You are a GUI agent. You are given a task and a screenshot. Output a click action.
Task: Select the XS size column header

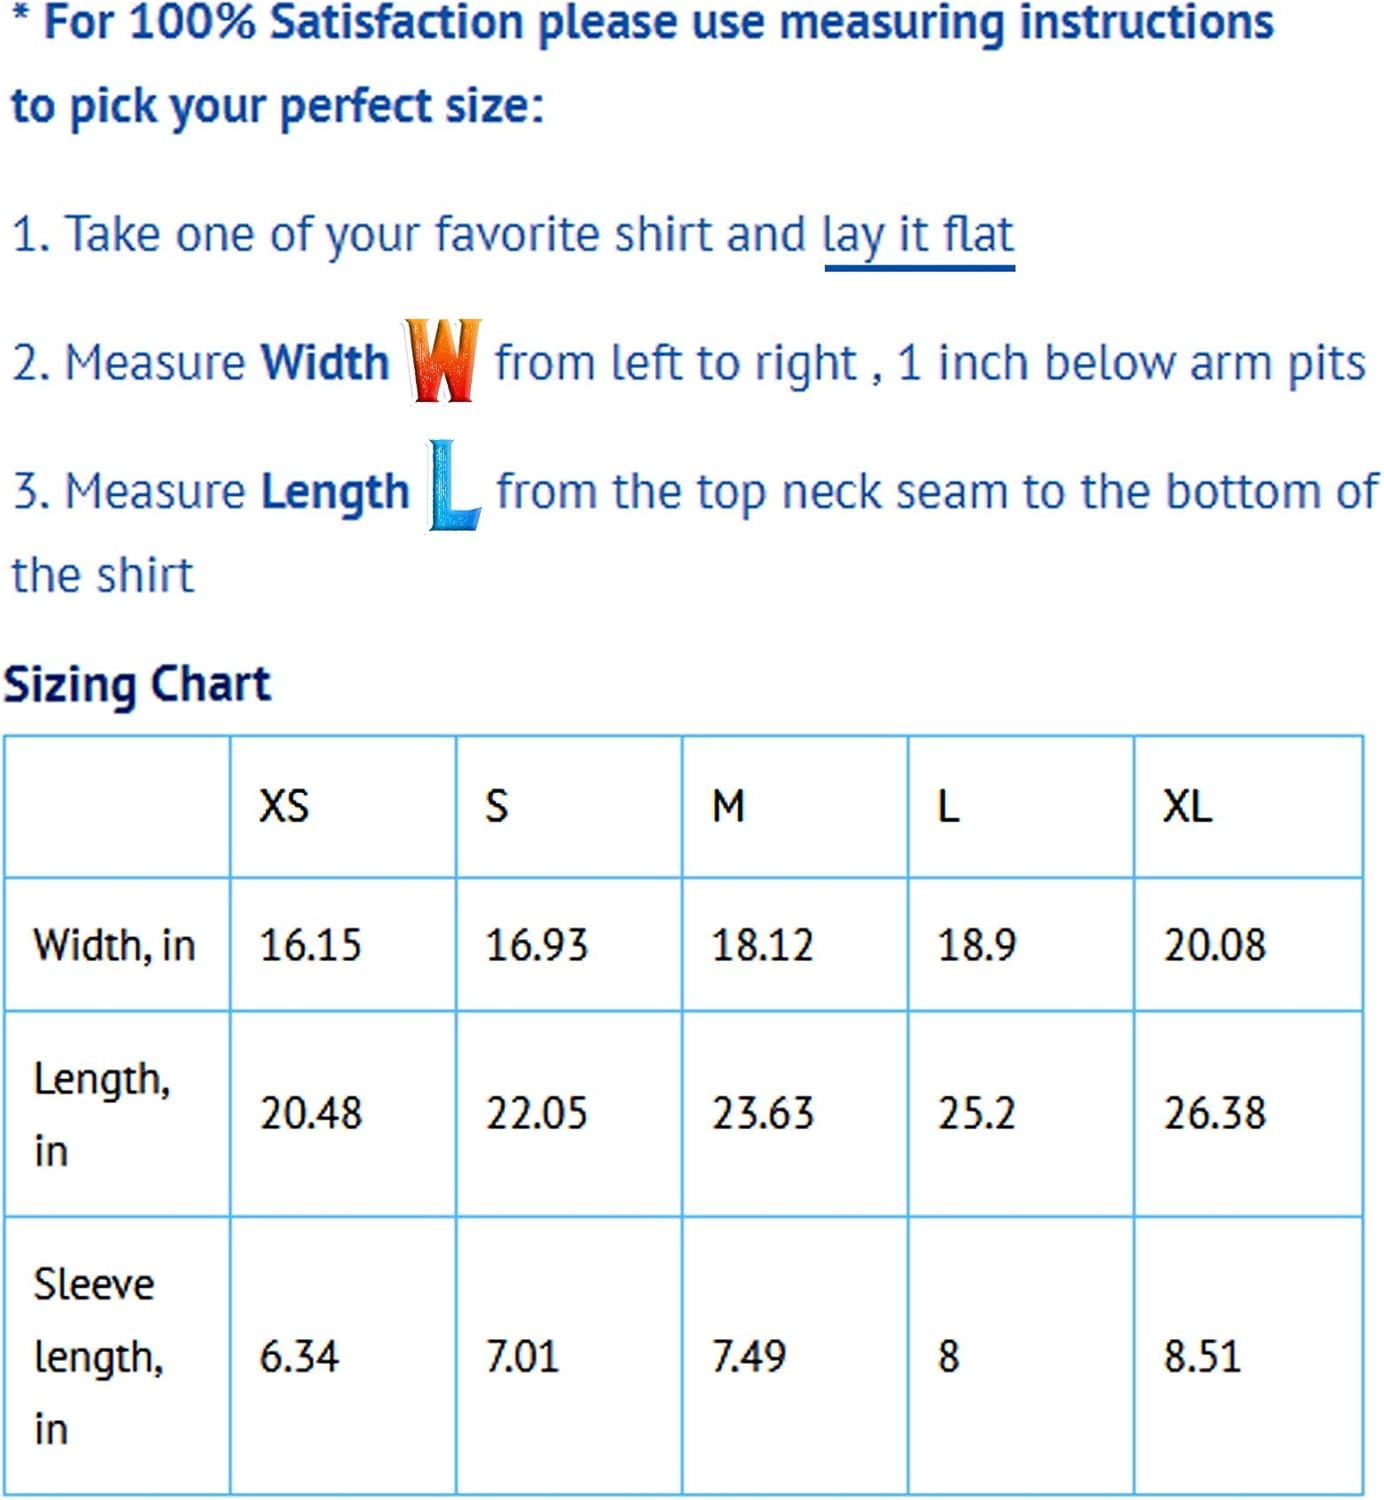pyautogui.click(x=285, y=806)
